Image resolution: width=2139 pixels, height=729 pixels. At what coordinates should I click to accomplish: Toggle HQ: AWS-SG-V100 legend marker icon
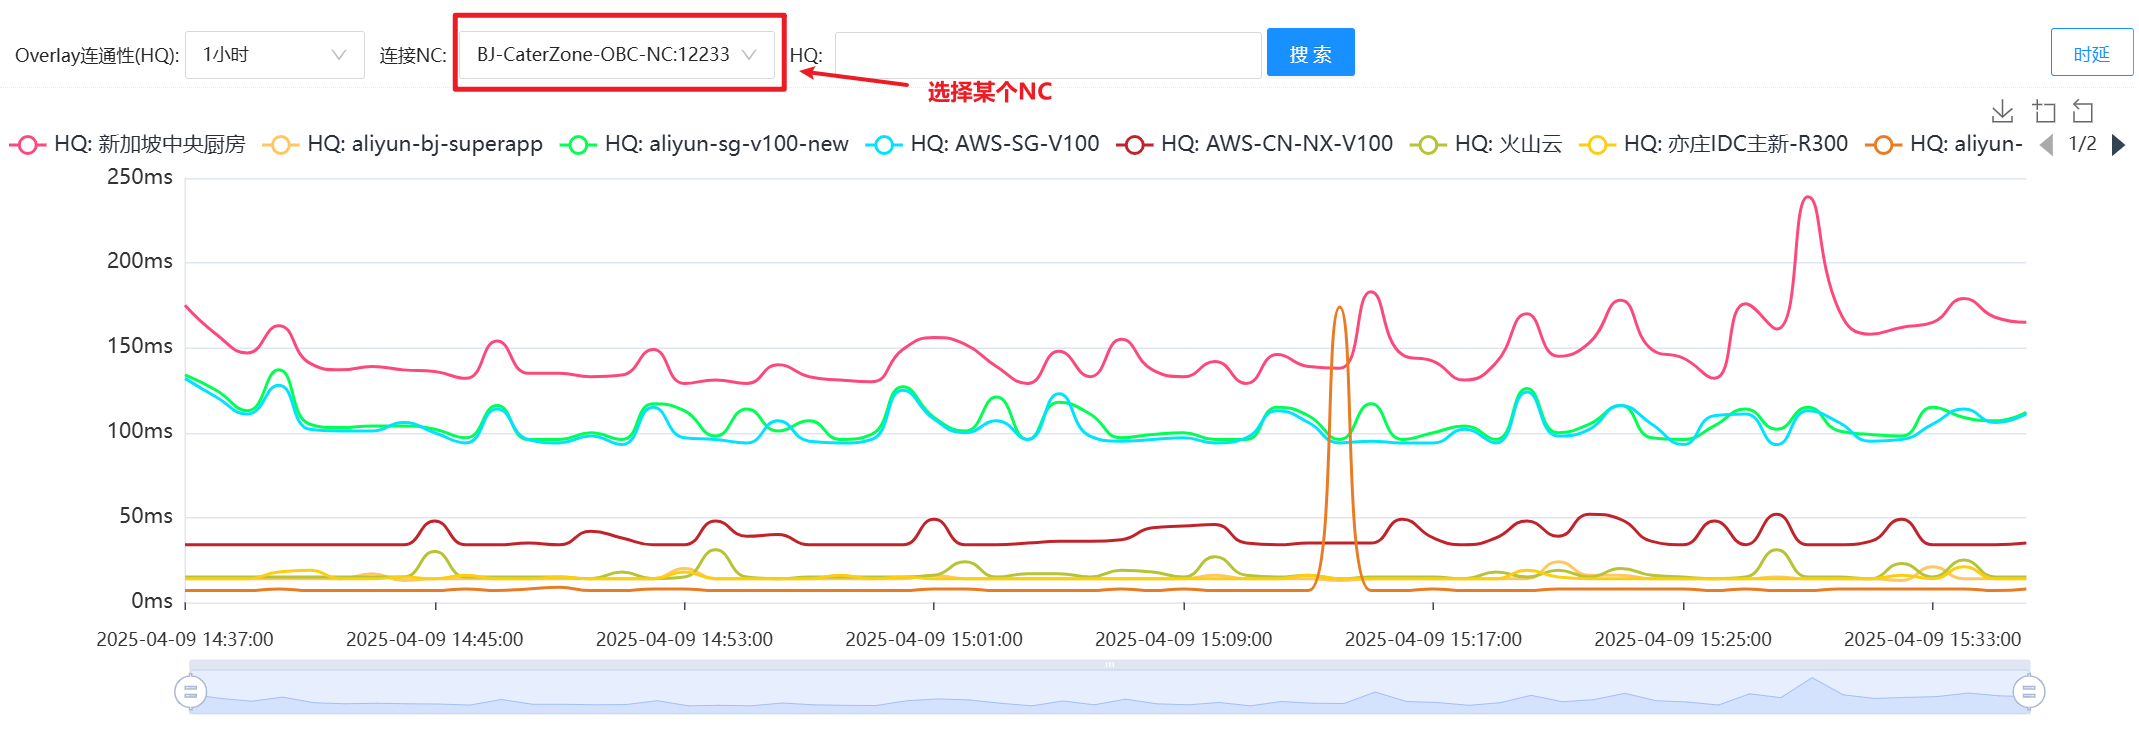point(883,145)
